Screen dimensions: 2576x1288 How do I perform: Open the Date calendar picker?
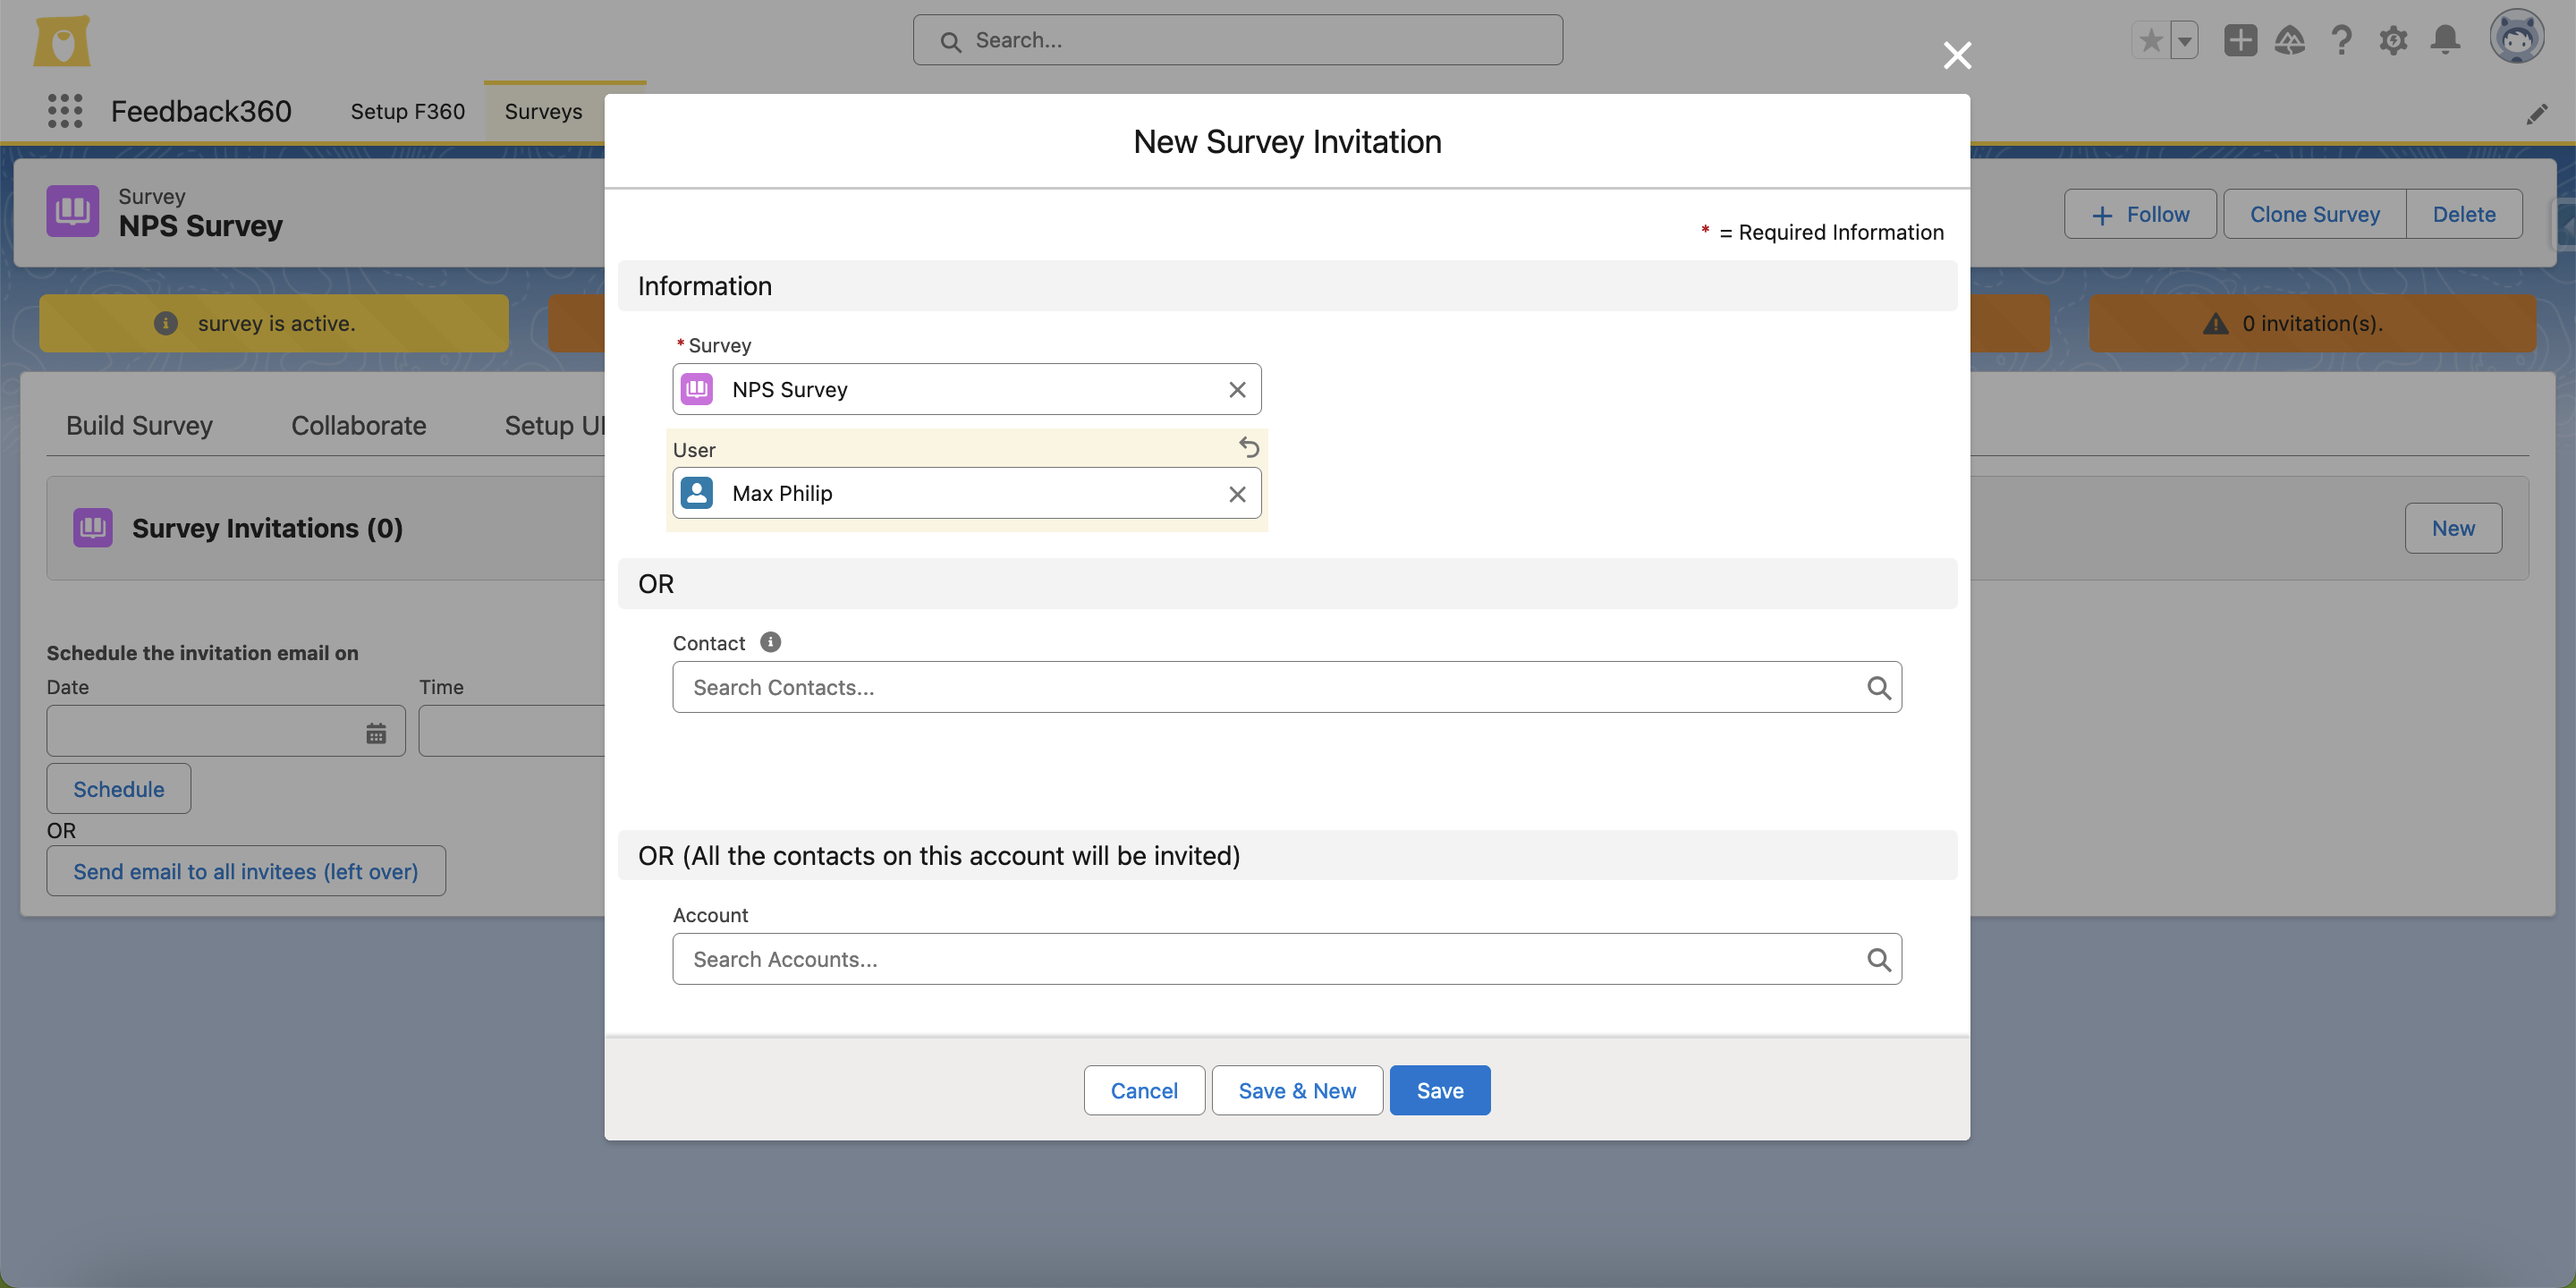(376, 733)
